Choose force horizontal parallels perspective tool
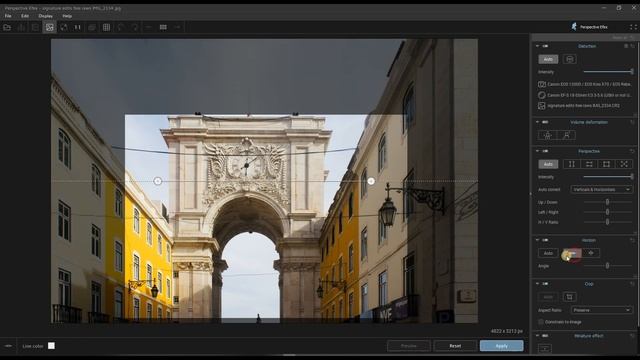This screenshot has height=360, width=640. click(x=589, y=164)
